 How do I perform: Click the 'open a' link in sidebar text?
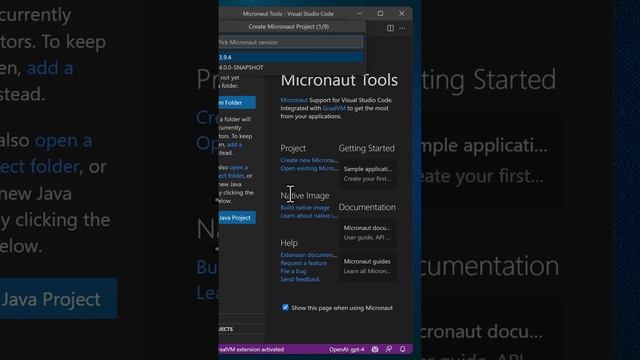[239, 167]
